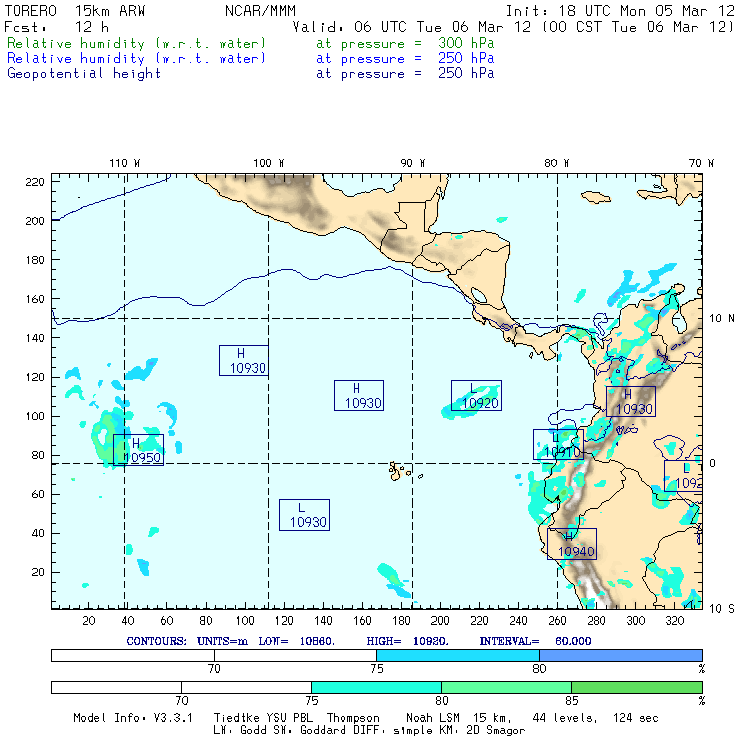The image size is (740, 740).
Task: Click the '110 W' longitude label
Action: tap(125, 163)
